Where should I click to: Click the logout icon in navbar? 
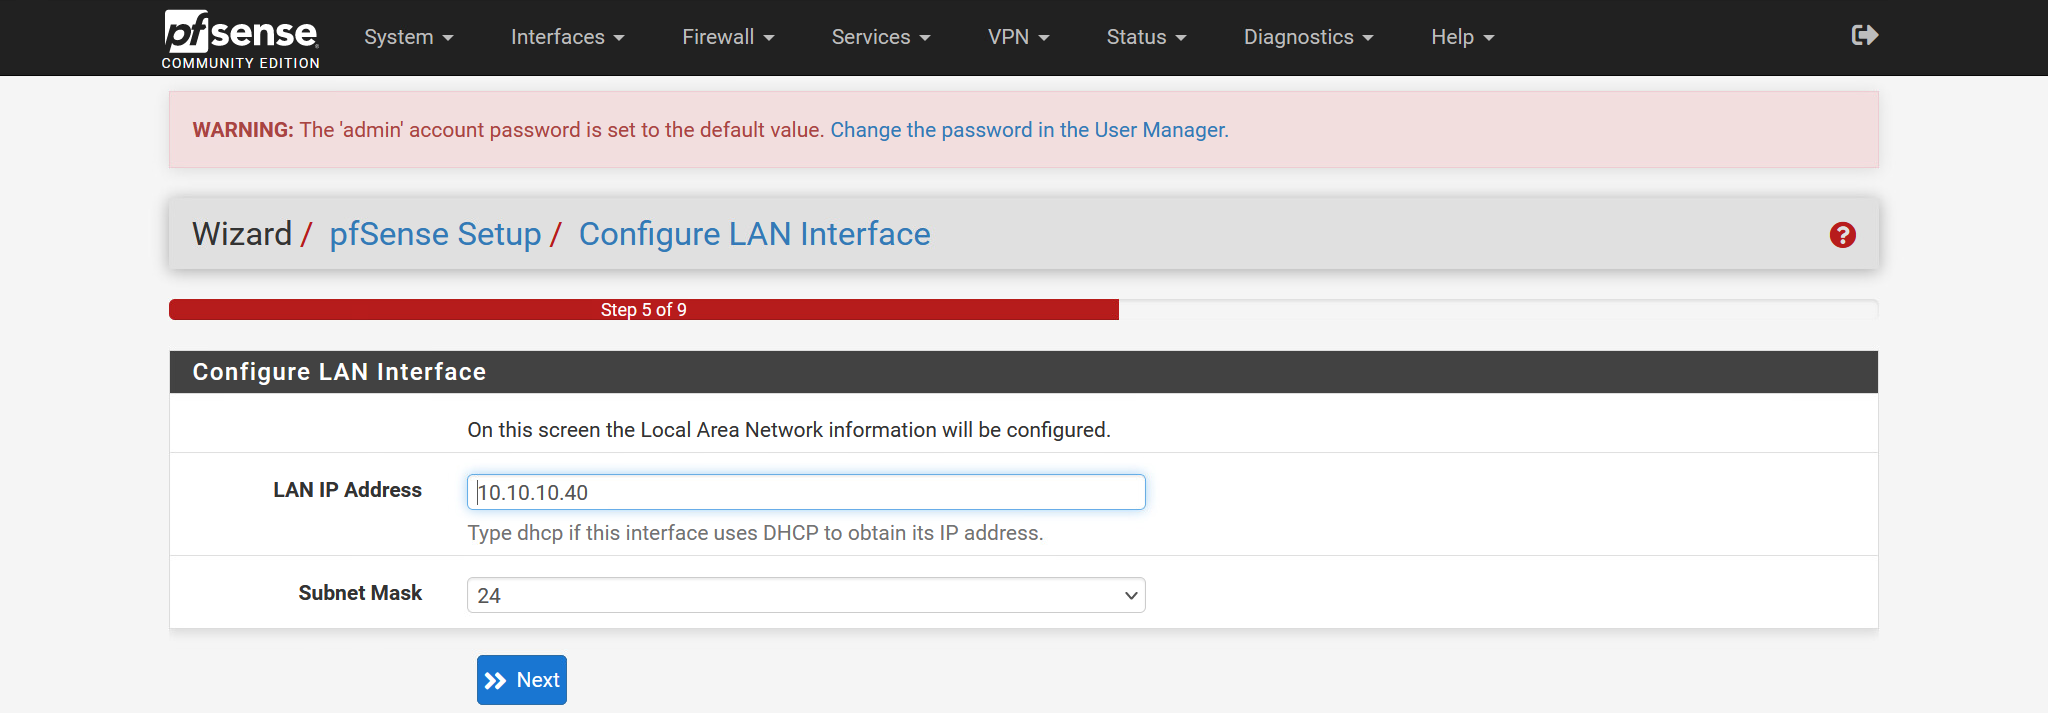point(1864,36)
